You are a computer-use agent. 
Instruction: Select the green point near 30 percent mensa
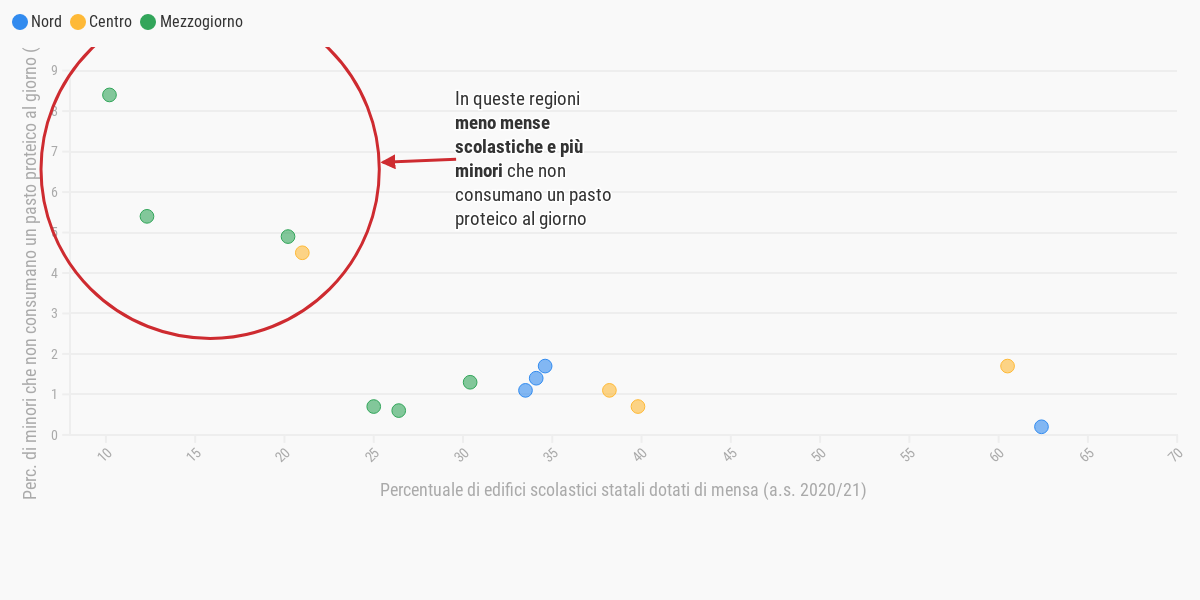tap(470, 382)
